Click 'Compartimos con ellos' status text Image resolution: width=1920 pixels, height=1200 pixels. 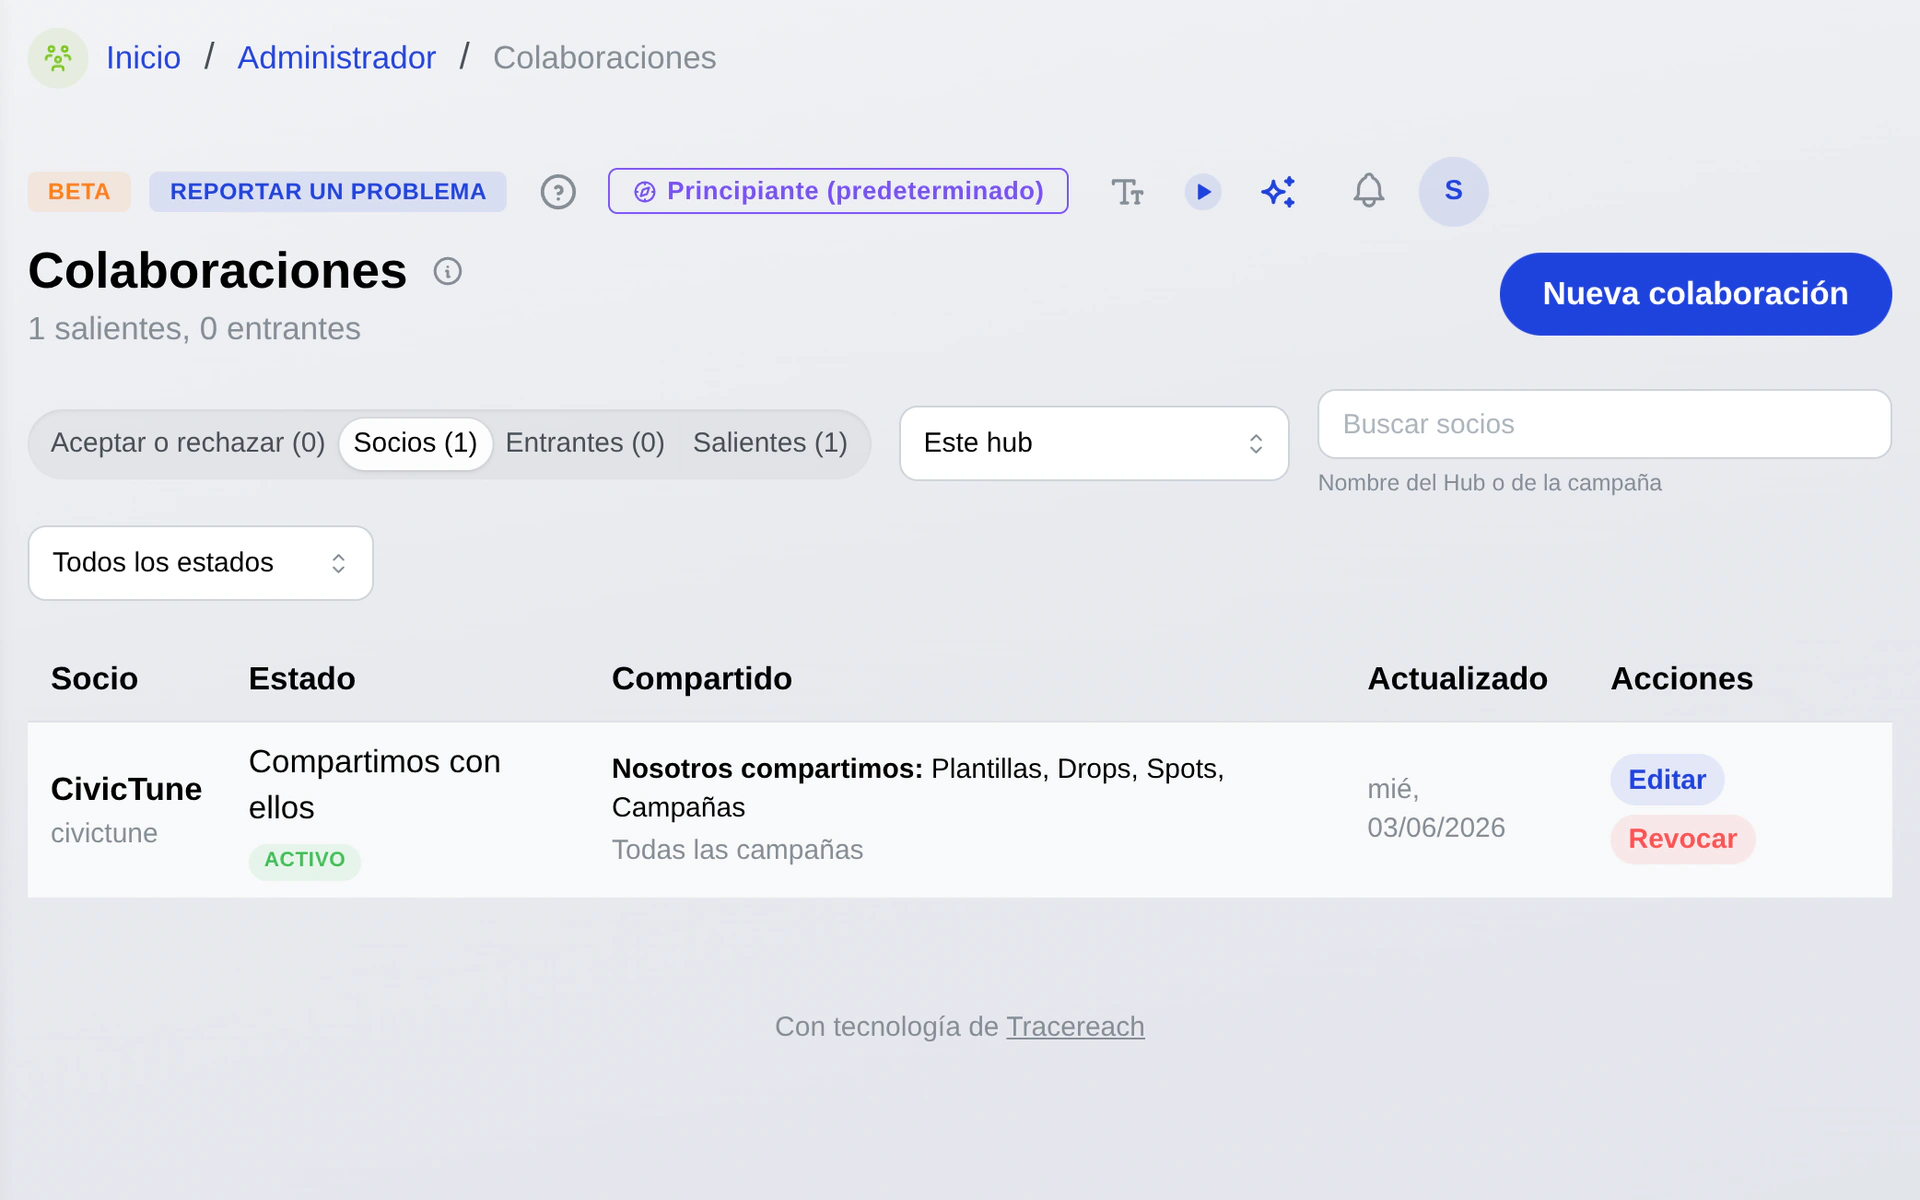pos(374,785)
